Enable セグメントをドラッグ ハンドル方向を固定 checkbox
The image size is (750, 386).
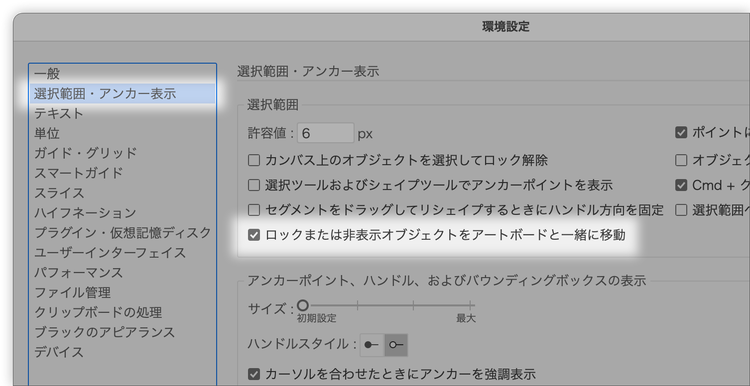[x=254, y=210]
